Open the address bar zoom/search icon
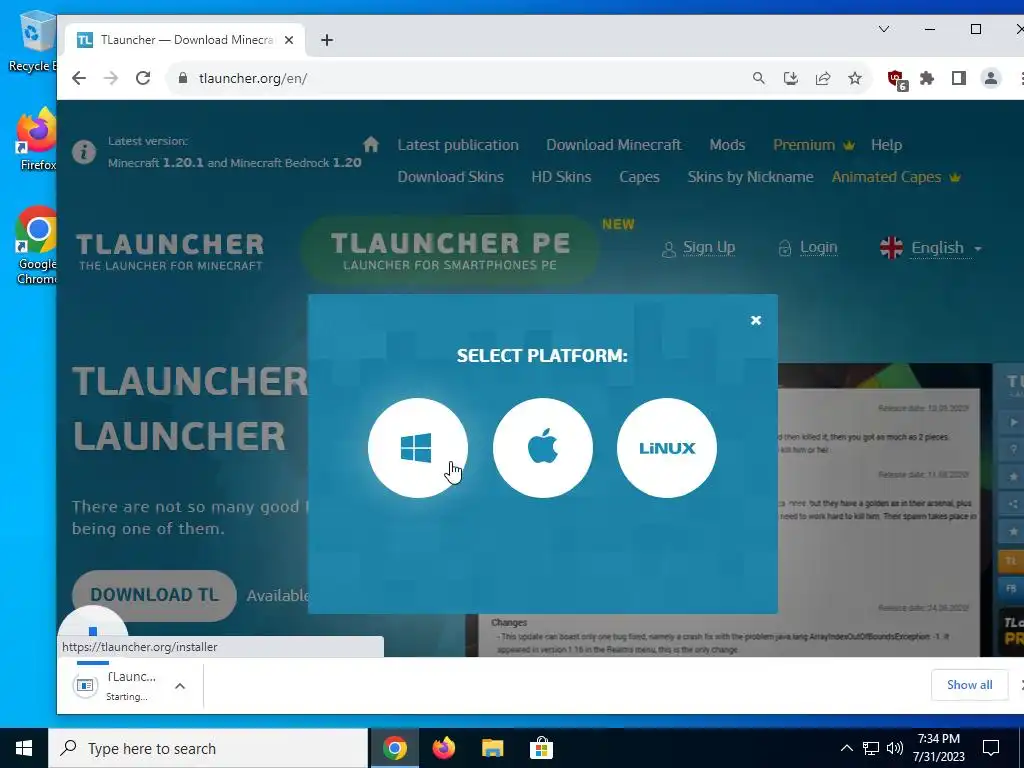The width and height of the screenshot is (1024, 768). (x=758, y=78)
